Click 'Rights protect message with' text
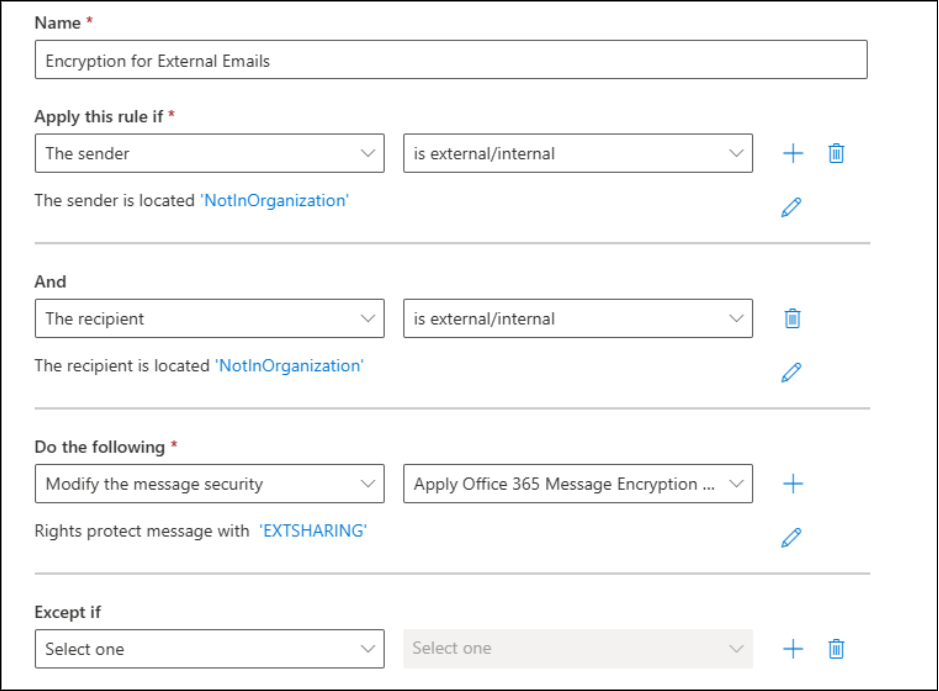Viewport: 939px width, 691px height. 141,531
